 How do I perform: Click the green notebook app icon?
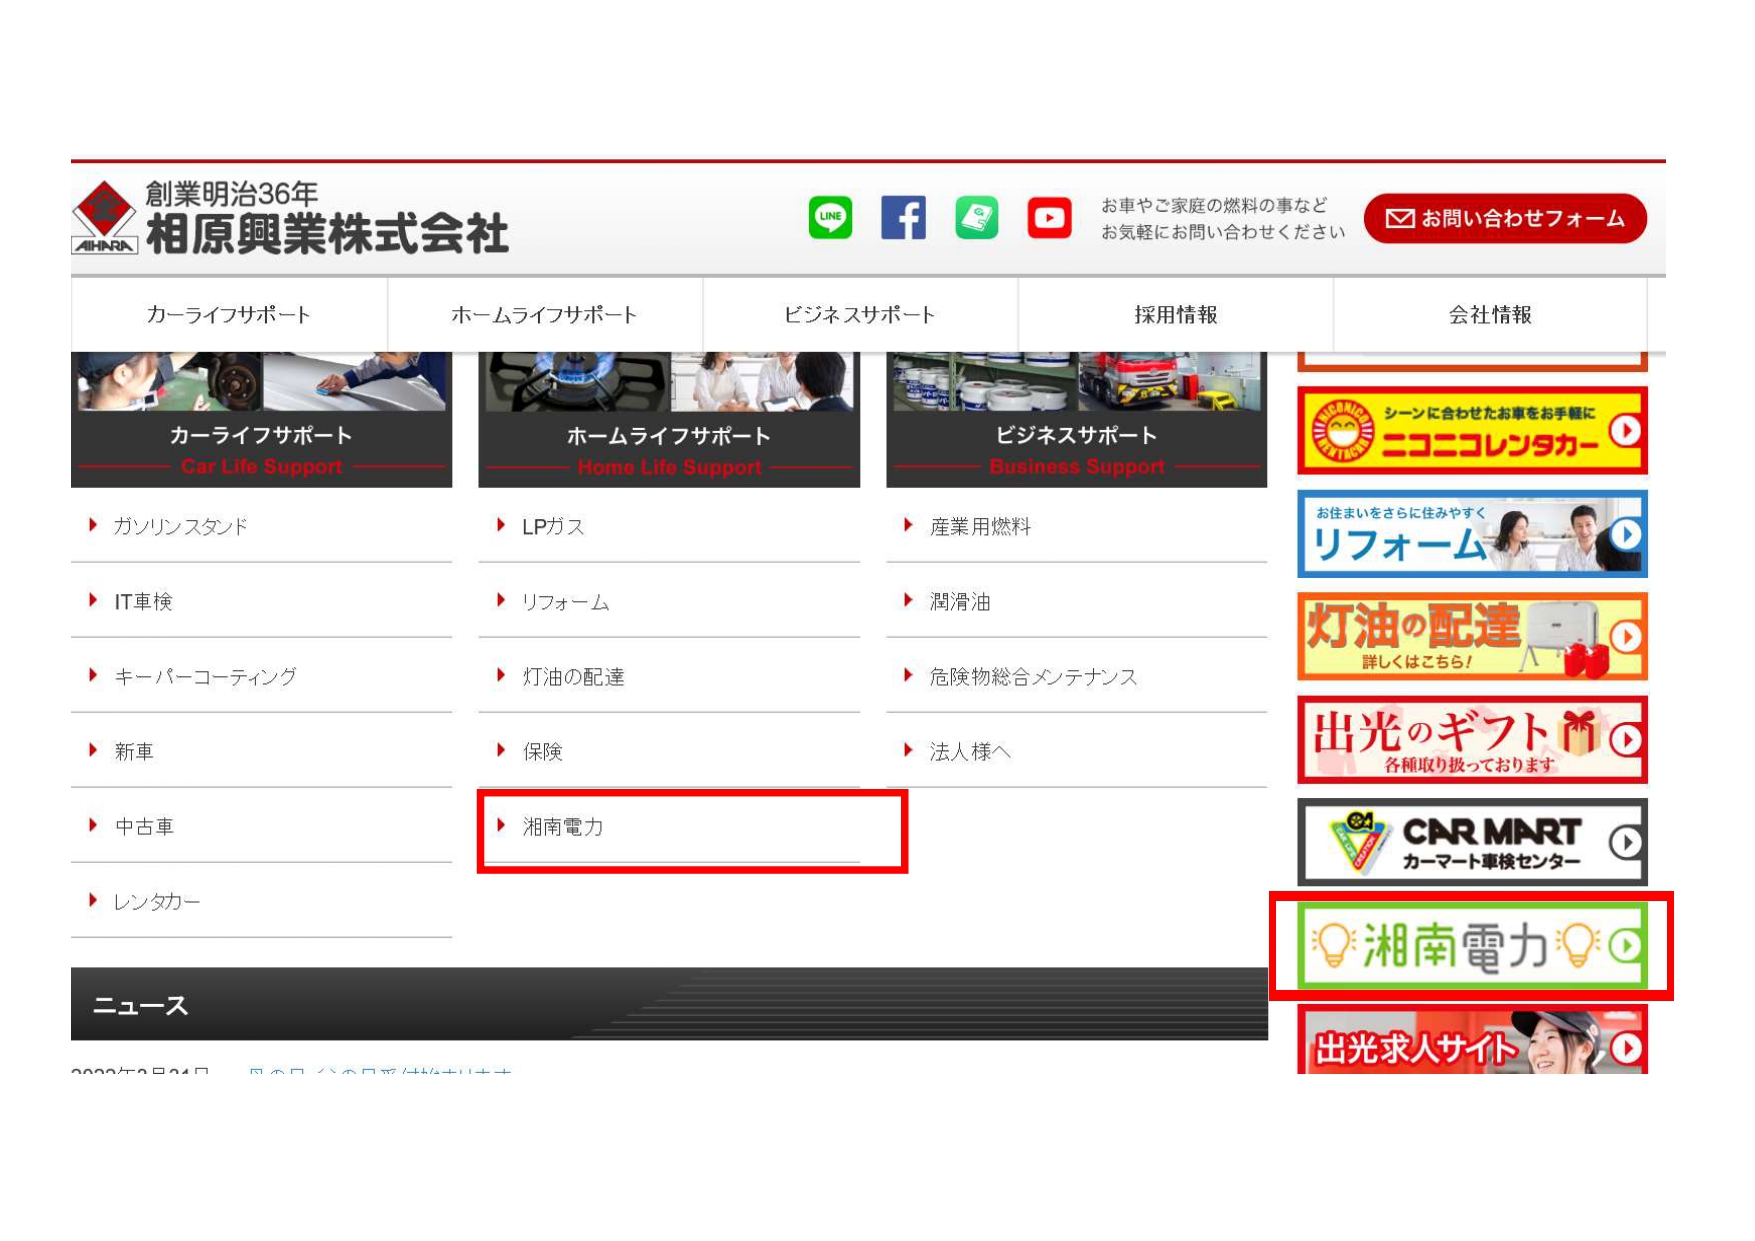click(977, 217)
